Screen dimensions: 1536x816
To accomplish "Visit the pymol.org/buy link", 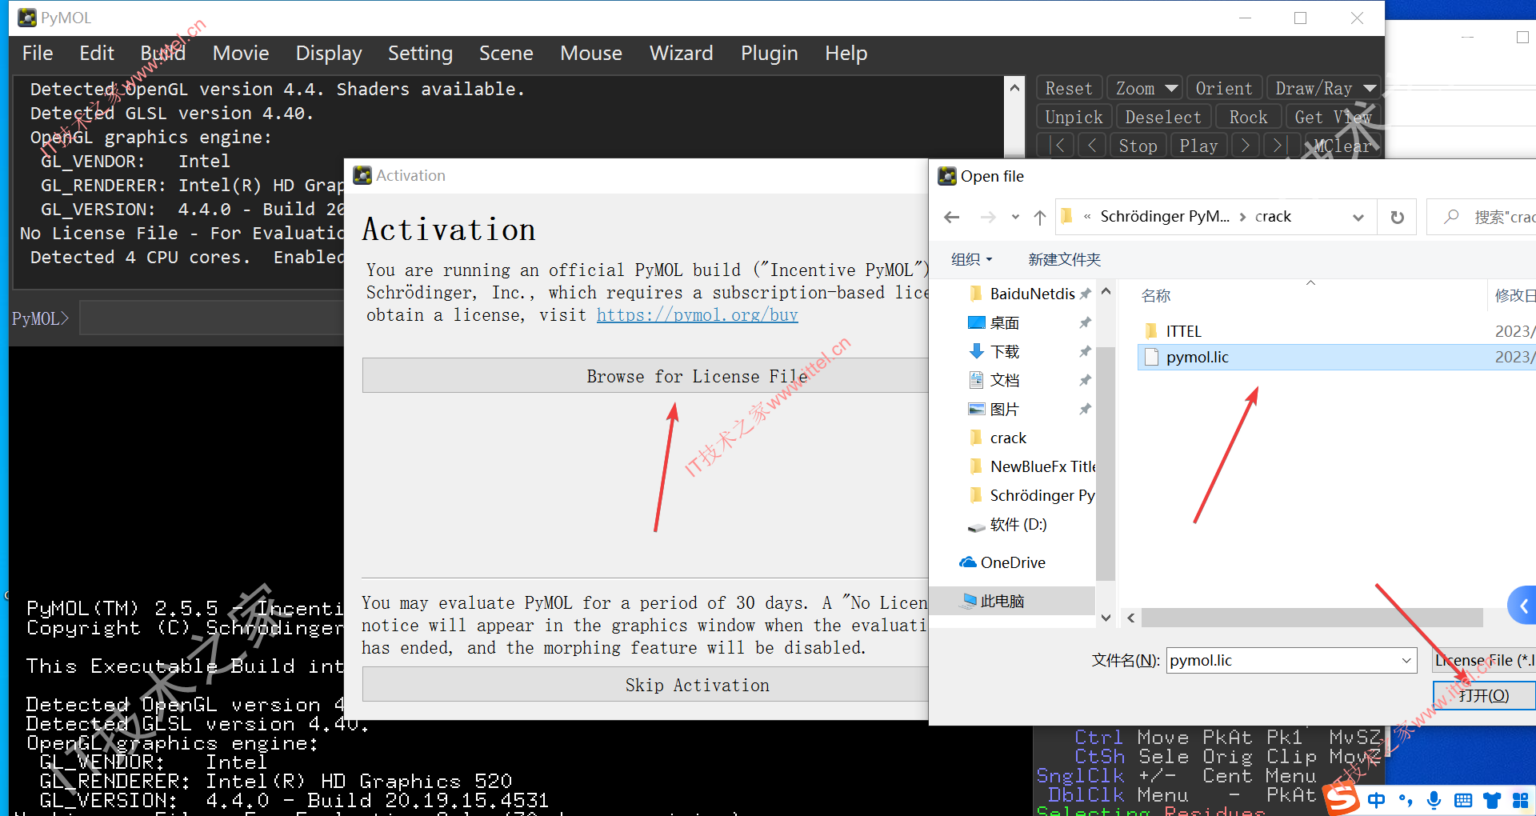I will pos(697,315).
